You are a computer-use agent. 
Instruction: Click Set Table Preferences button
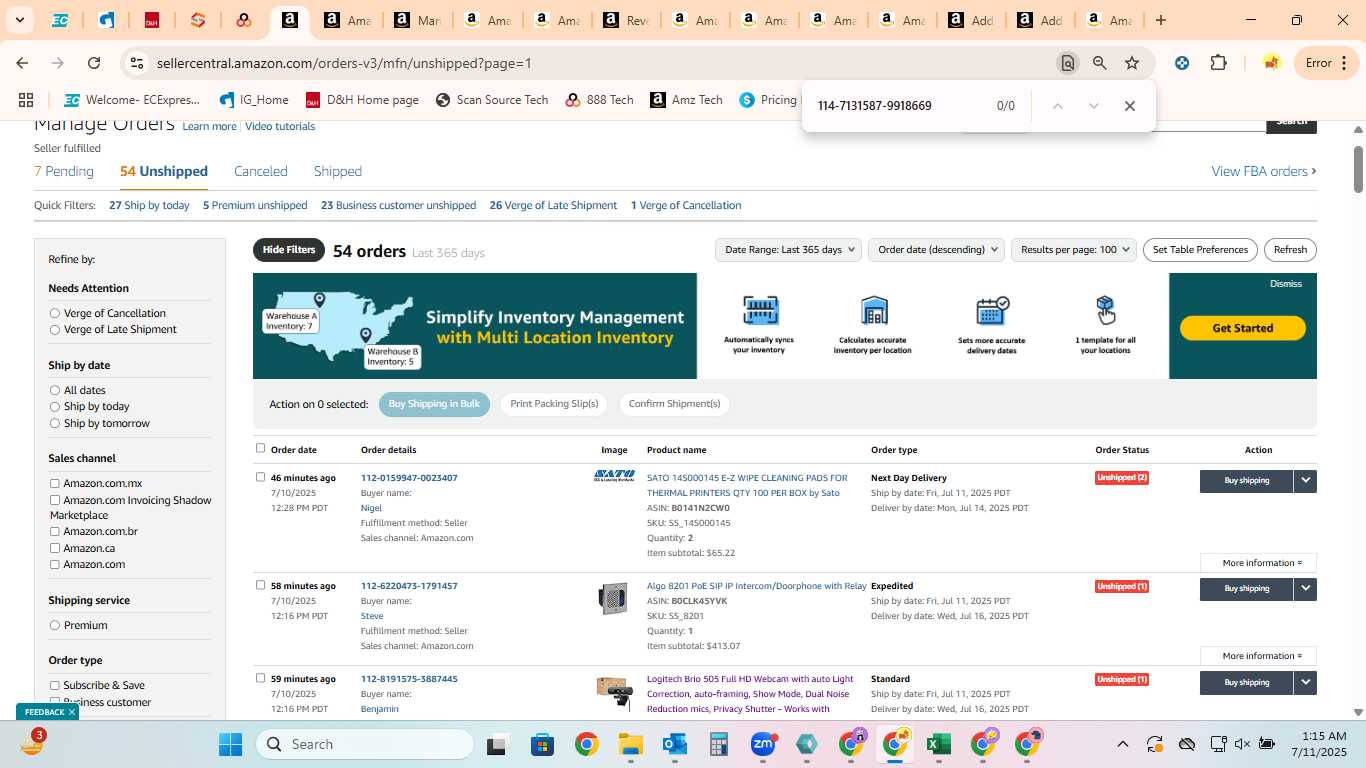1200,250
